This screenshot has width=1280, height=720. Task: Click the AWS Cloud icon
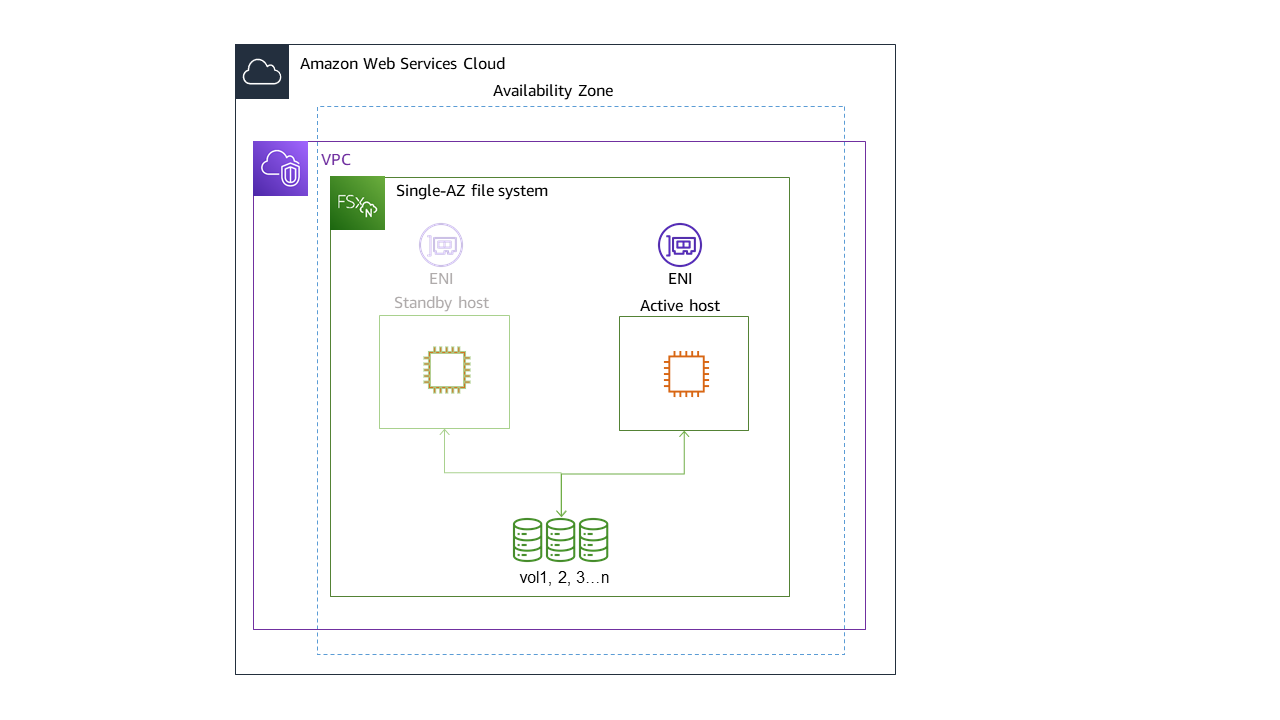262,71
